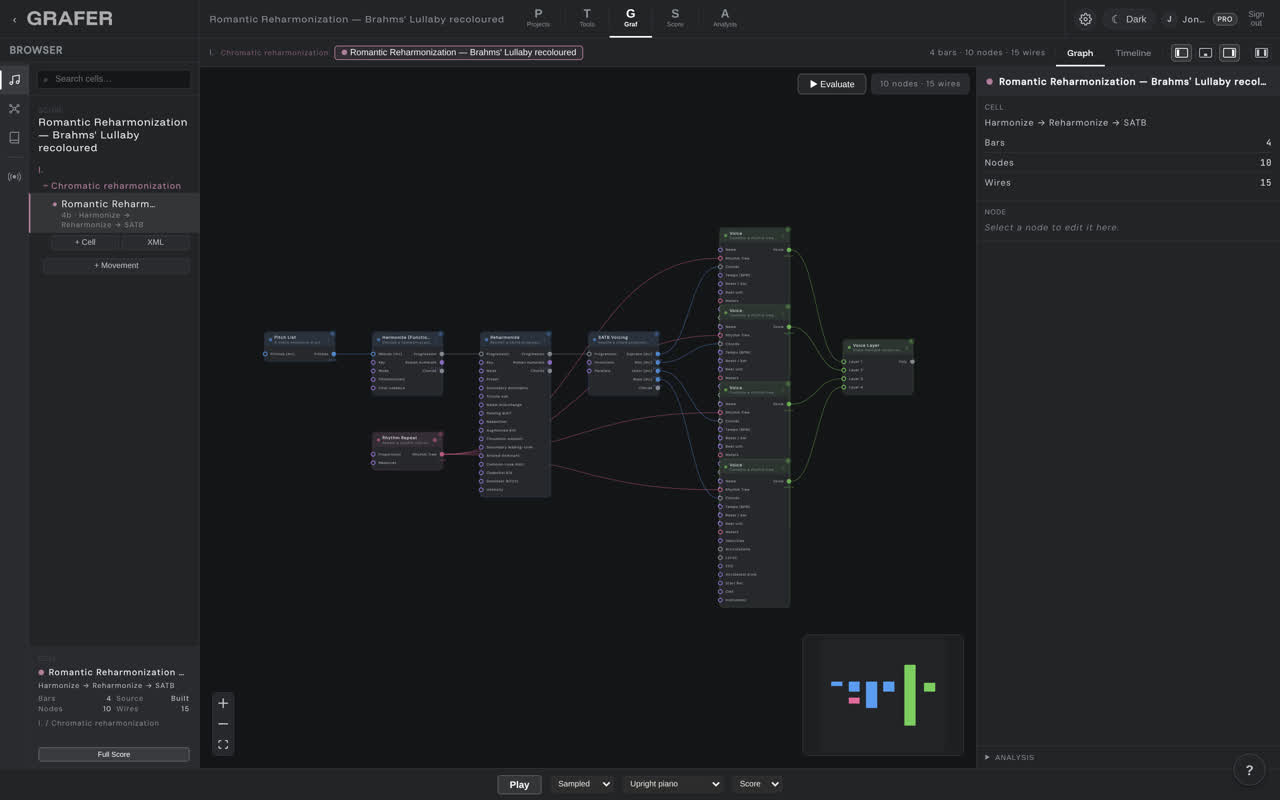Screen dimensions: 1280x800
Task: Open the node graph icon in Browser sidebar
Action: pos(14,108)
